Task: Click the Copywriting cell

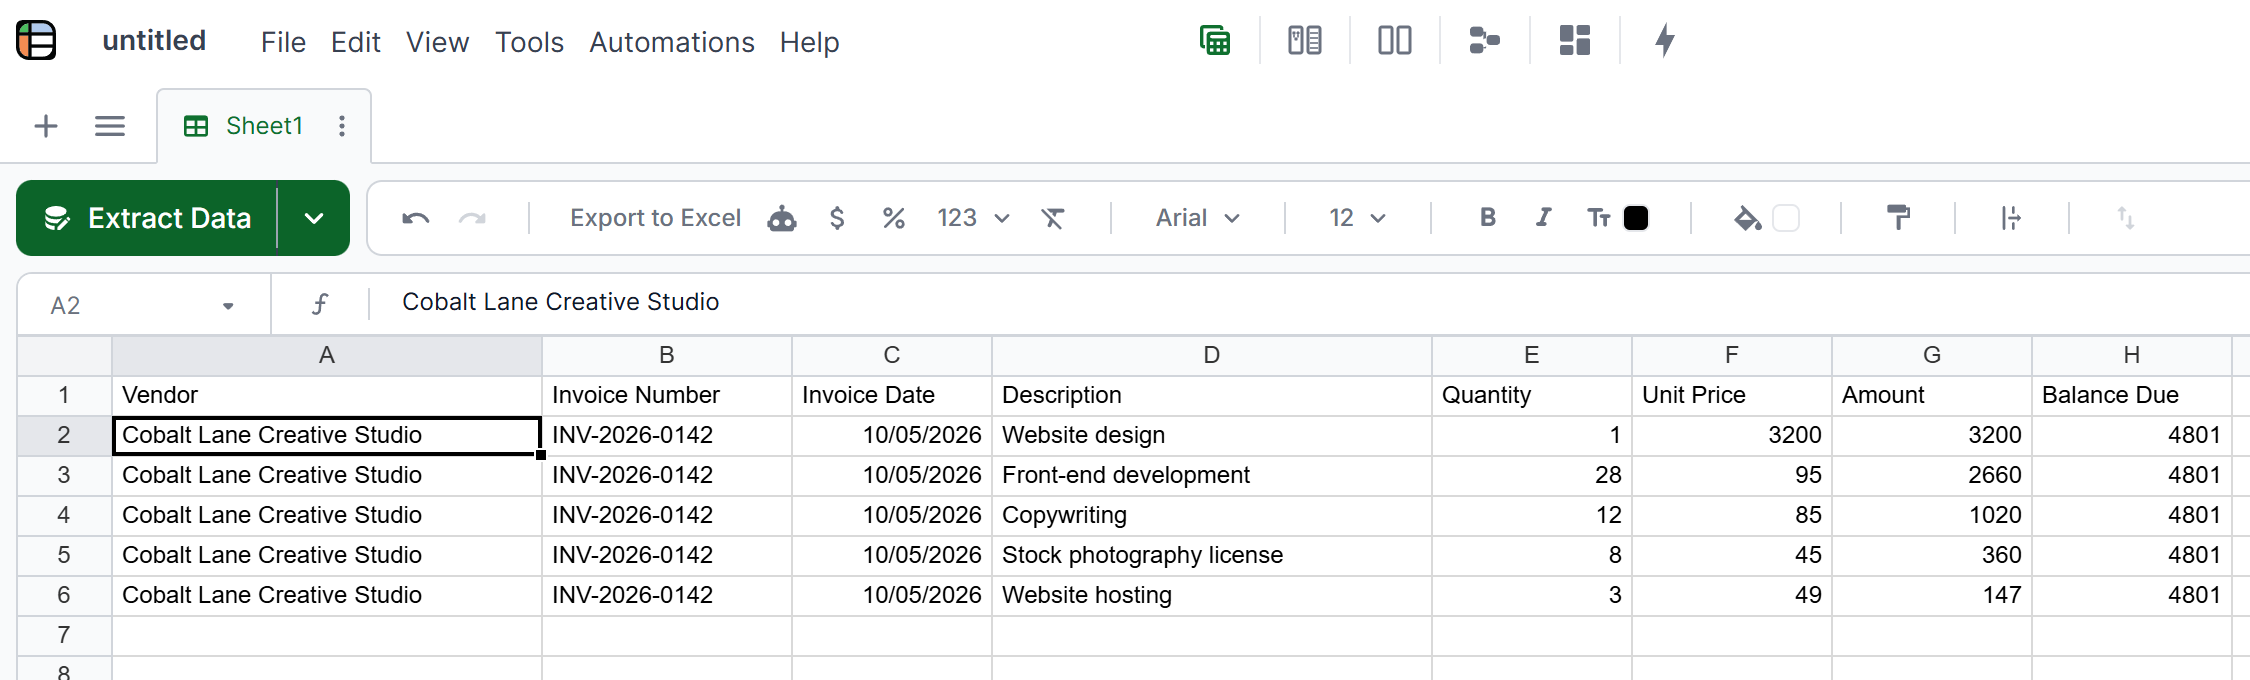Action: pyautogui.click(x=1212, y=516)
